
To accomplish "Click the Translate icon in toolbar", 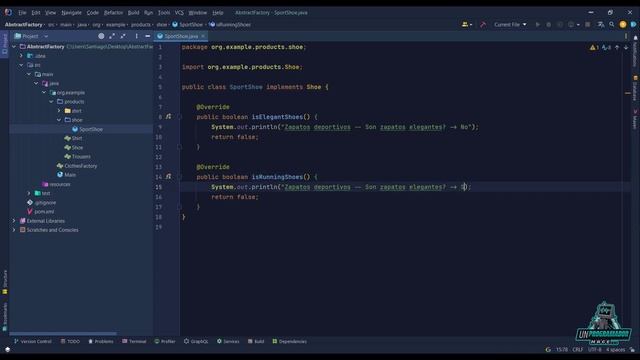I will [x=601, y=24].
